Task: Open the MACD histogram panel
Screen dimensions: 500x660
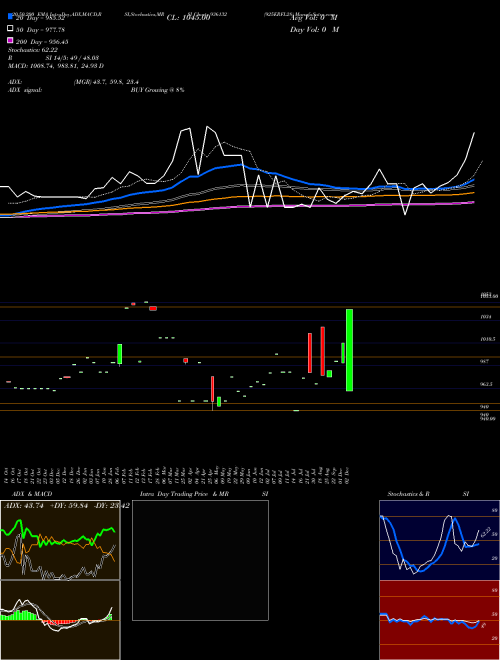Action: (x=60, y=620)
